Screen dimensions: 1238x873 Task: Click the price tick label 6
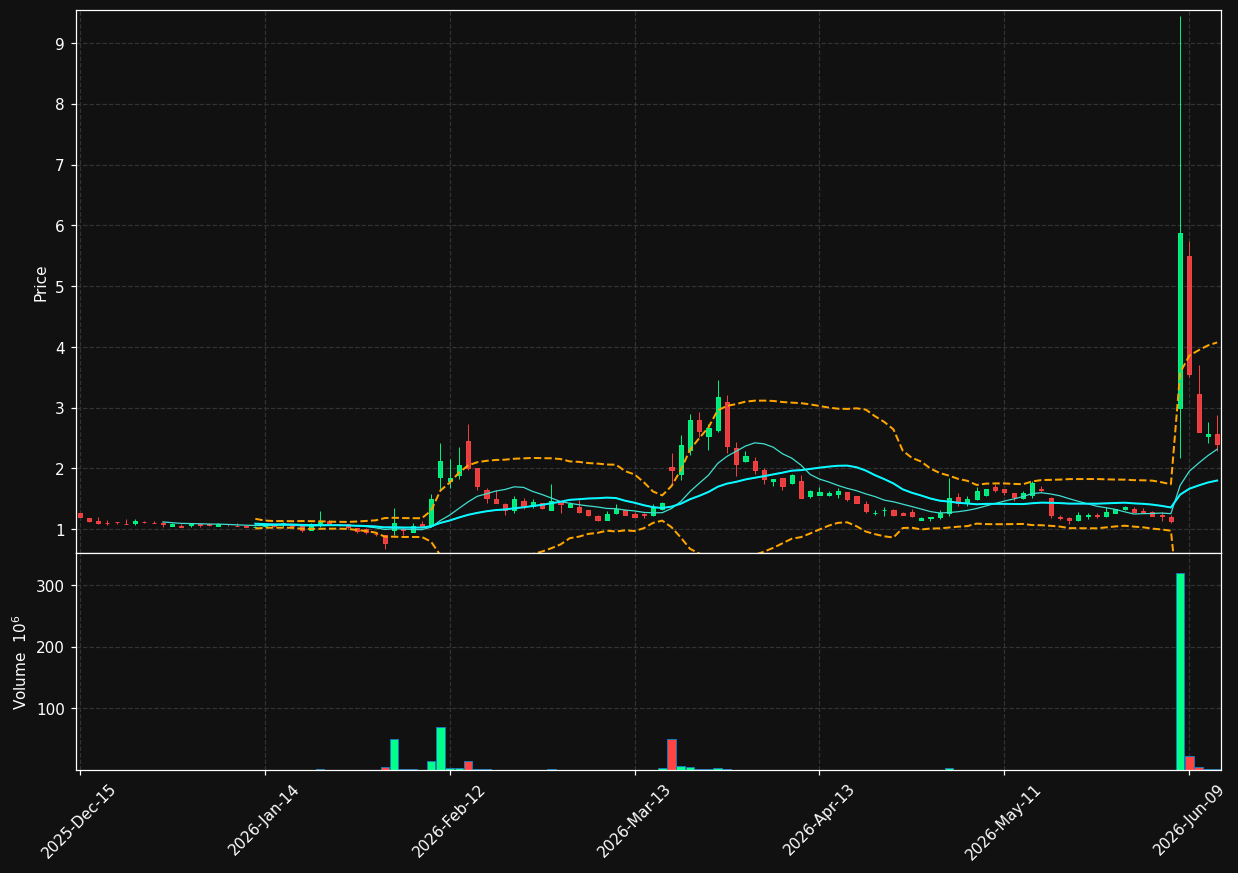pos(59,226)
